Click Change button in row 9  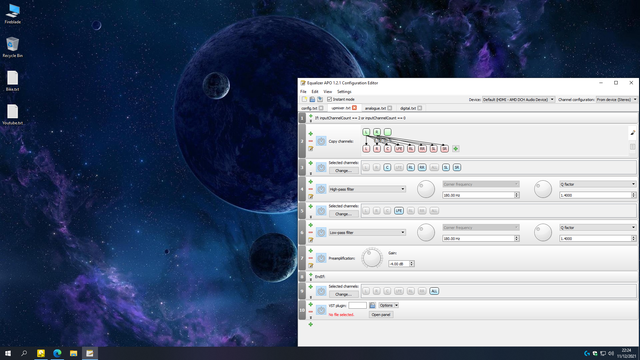pyautogui.click(x=344, y=294)
